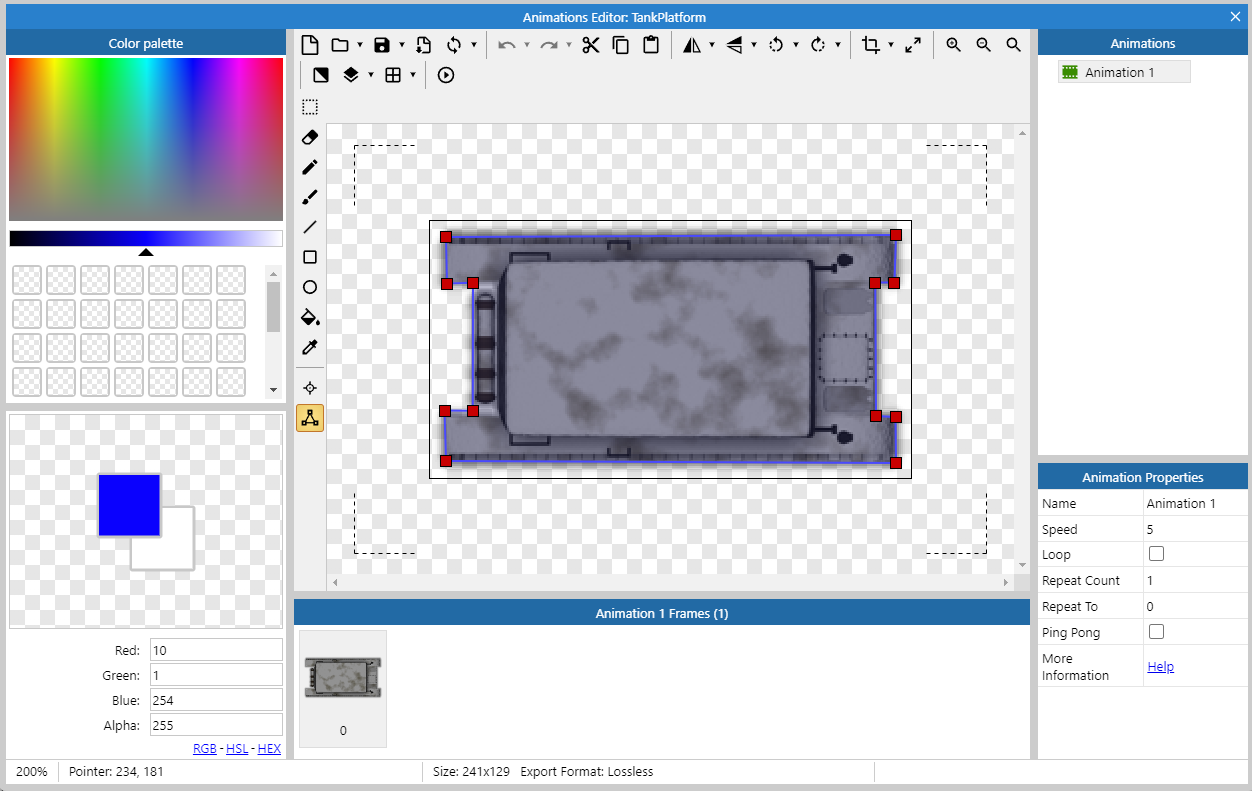
Task: Select the Pencil tool
Action: 309,167
